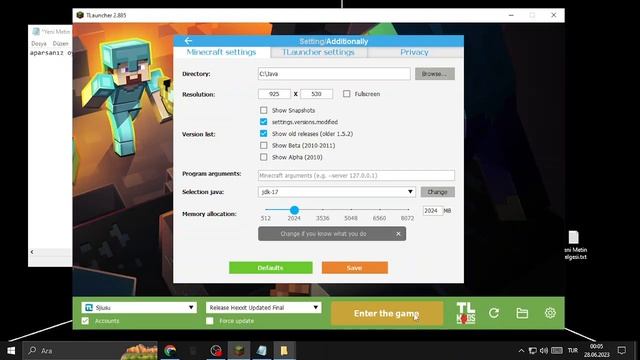Screen dimensions: 640x360
Task: Go back using the settings back arrow
Action: pyautogui.click(x=188, y=41)
